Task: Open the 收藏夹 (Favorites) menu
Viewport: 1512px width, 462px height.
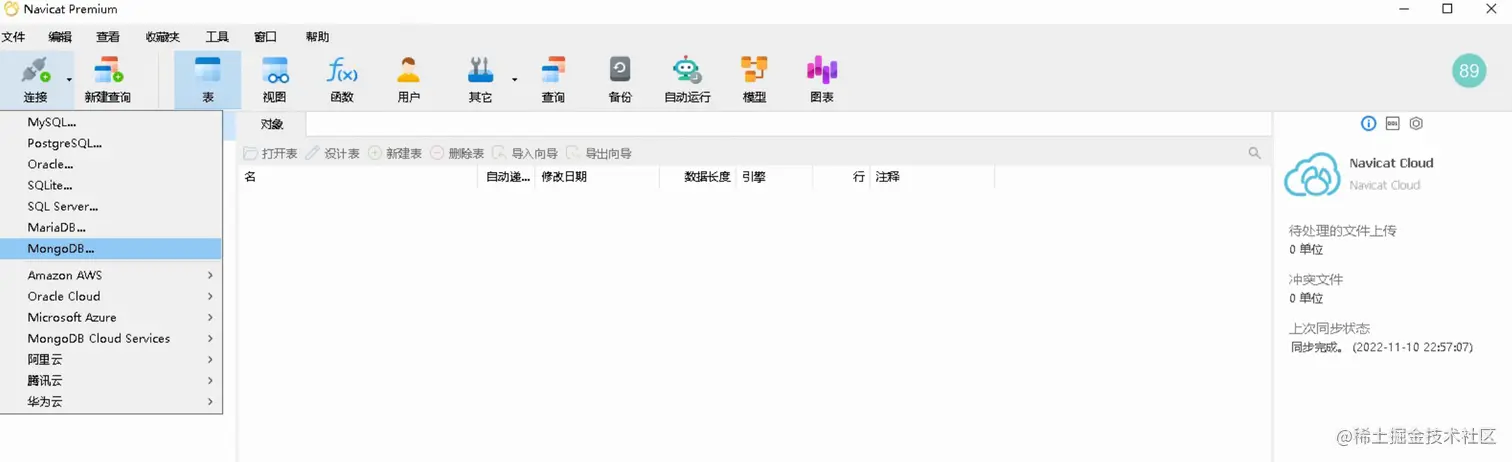Action: 162,37
